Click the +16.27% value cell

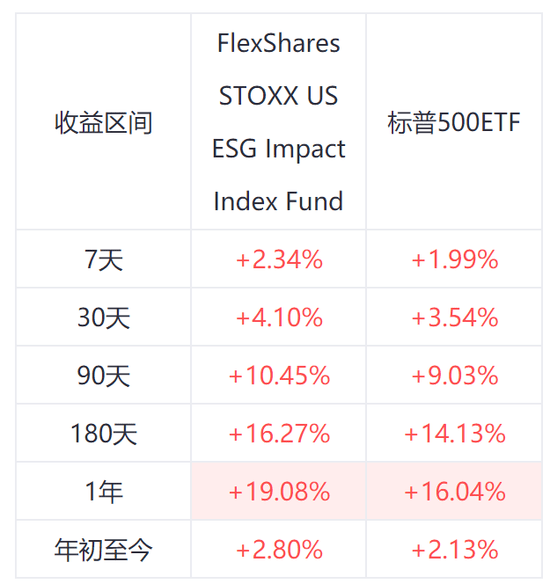click(279, 434)
